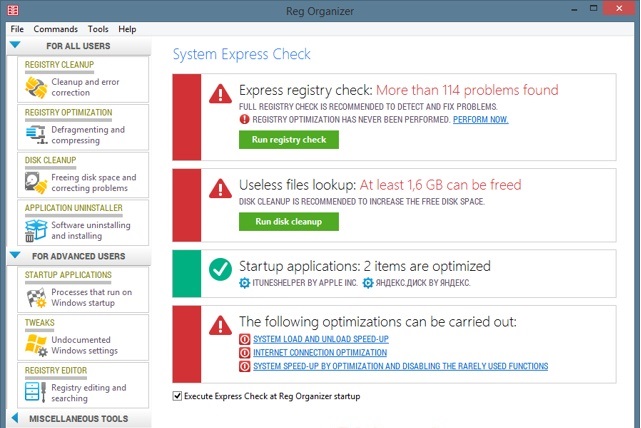
Task: Open the Registry Cleanup gloves icon
Action: point(36,87)
